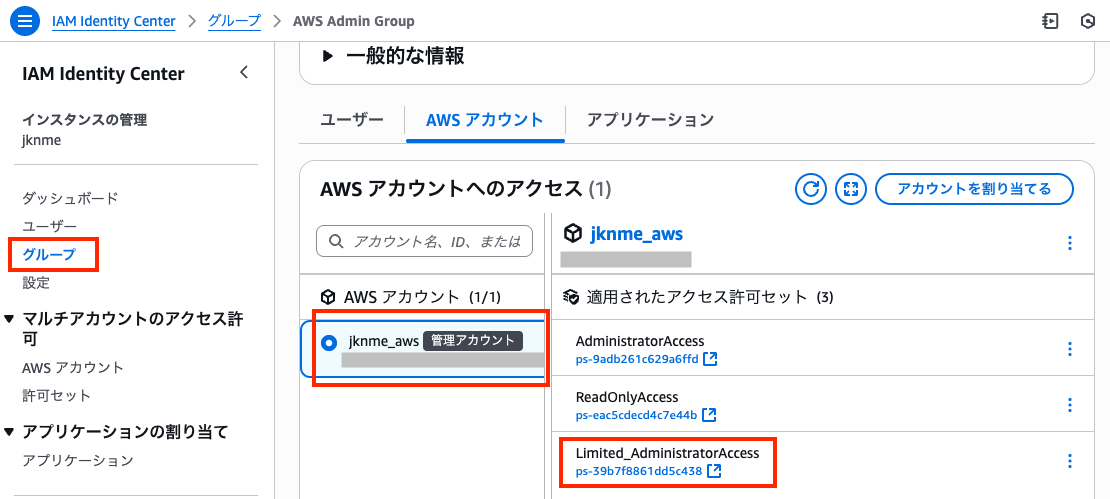Image resolution: width=1110 pixels, height=499 pixels.
Task: Open three-dot menu for Limited_AdministratorAccess row
Action: click(1070, 461)
